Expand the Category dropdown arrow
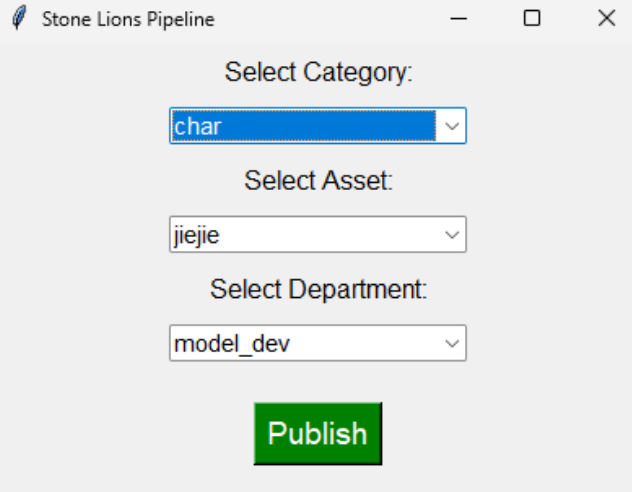The width and height of the screenshot is (632, 492). click(x=452, y=126)
